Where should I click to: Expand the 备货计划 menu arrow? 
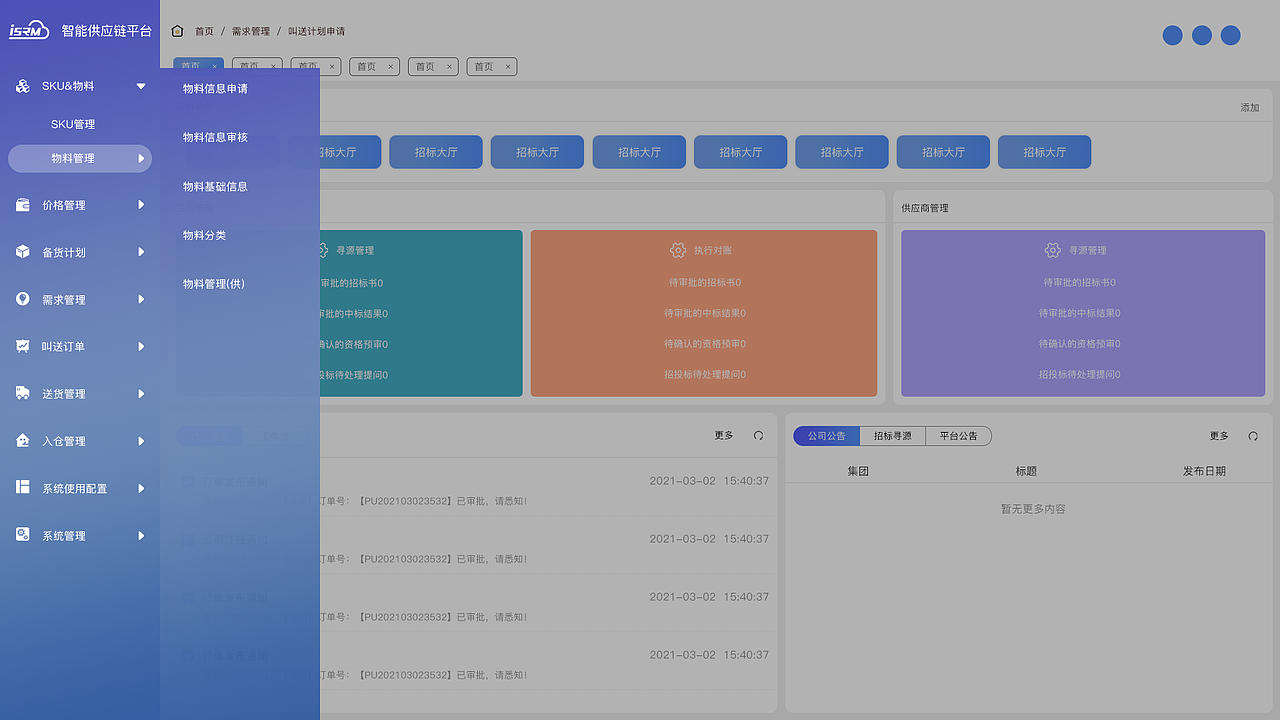(141, 252)
